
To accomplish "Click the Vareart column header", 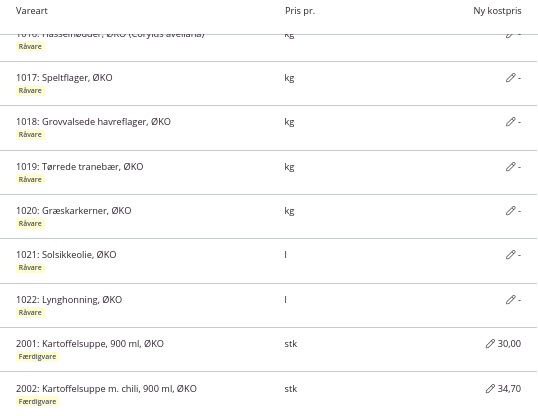I will pyautogui.click(x=32, y=11).
